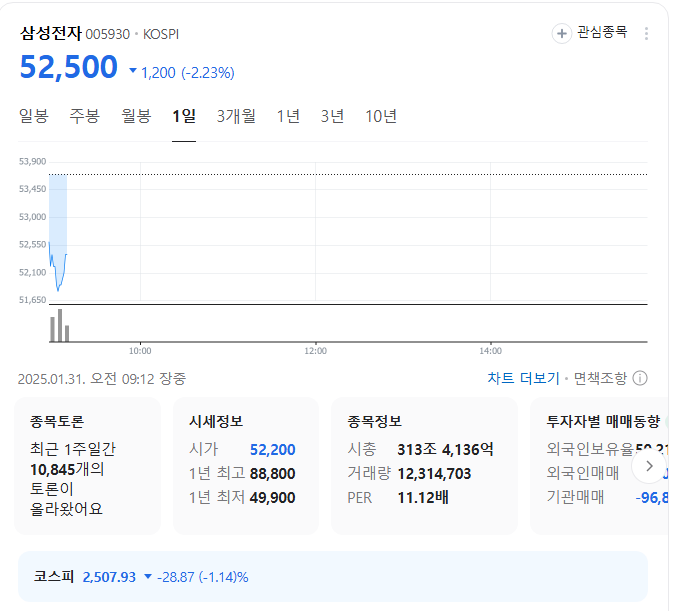Add Samsung Electronics to watchlist with plus icon
The height and width of the screenshot is (611, 678).
562,33
